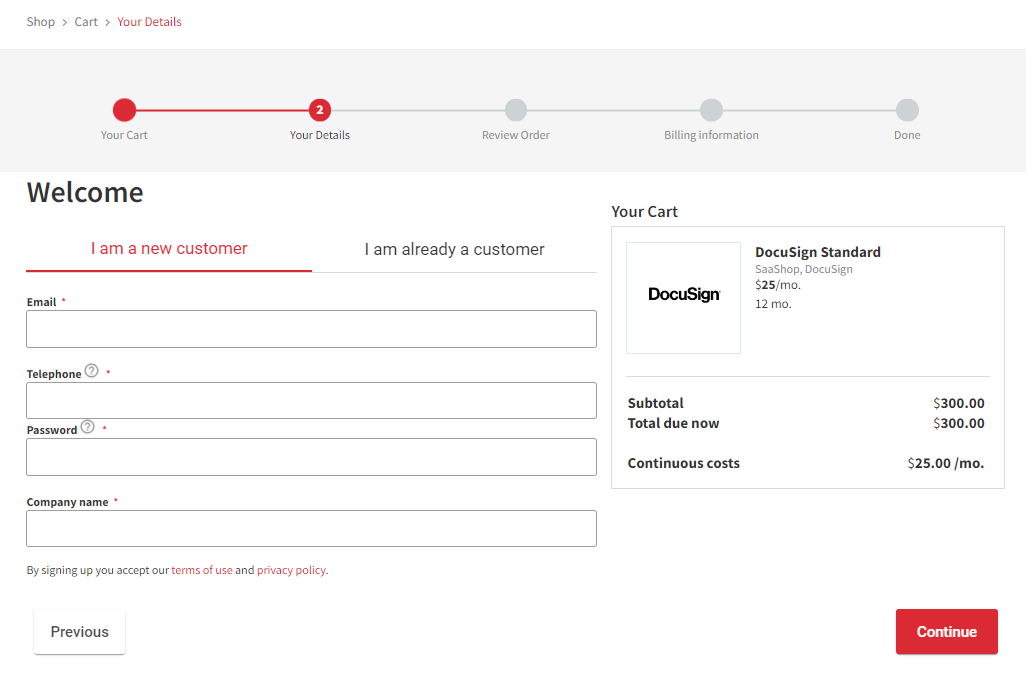
Task: Click the DocuSign product logo thumbnail
Action: (x=683, y=298)
